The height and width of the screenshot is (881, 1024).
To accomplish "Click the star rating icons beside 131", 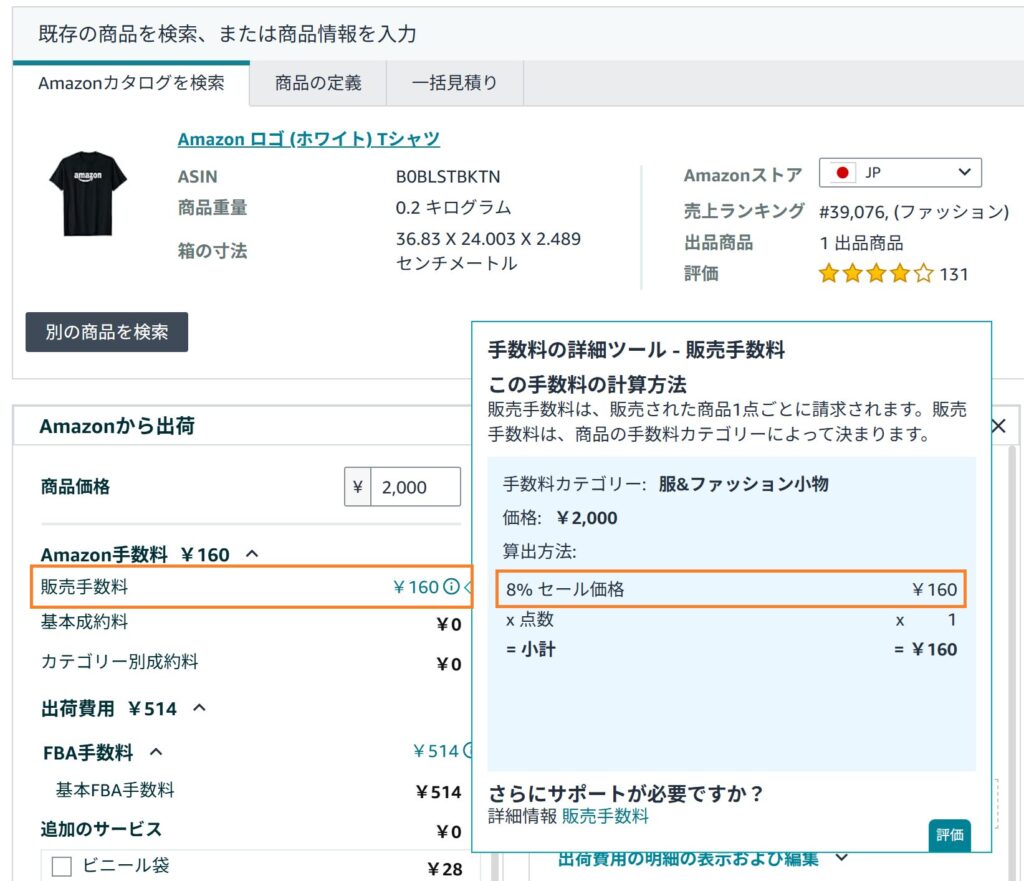I will [x=876, y=273].
